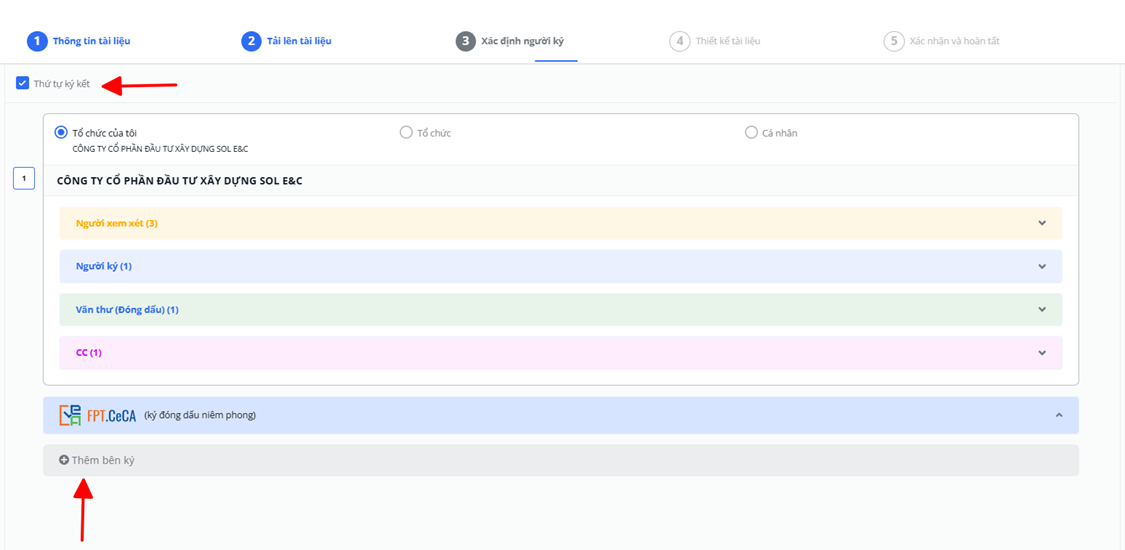Image resolution: width=1125 pixels, height=550 pixels.
Task: Expand the Người ký (1) section
Action: (1042, 266)
